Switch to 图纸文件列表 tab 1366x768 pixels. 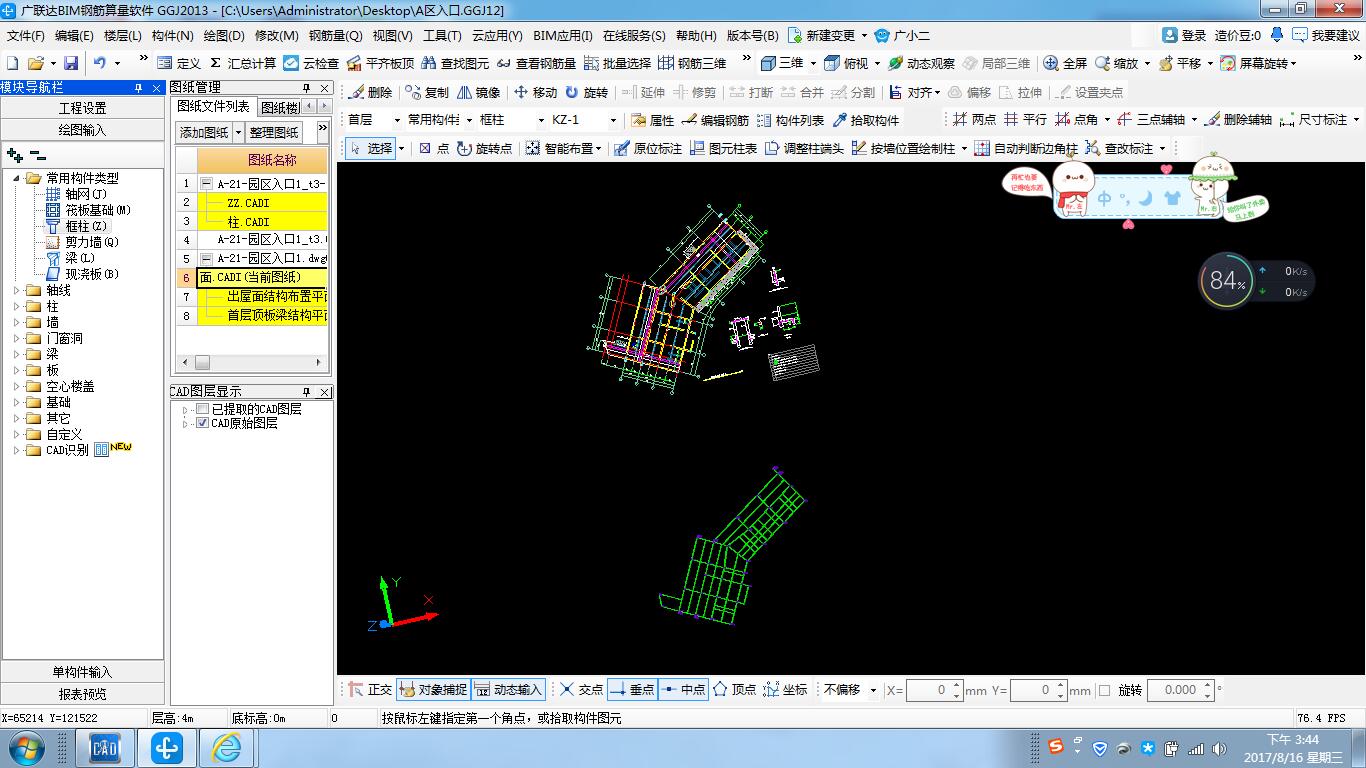pyautogui.click(x=213, y=107)
